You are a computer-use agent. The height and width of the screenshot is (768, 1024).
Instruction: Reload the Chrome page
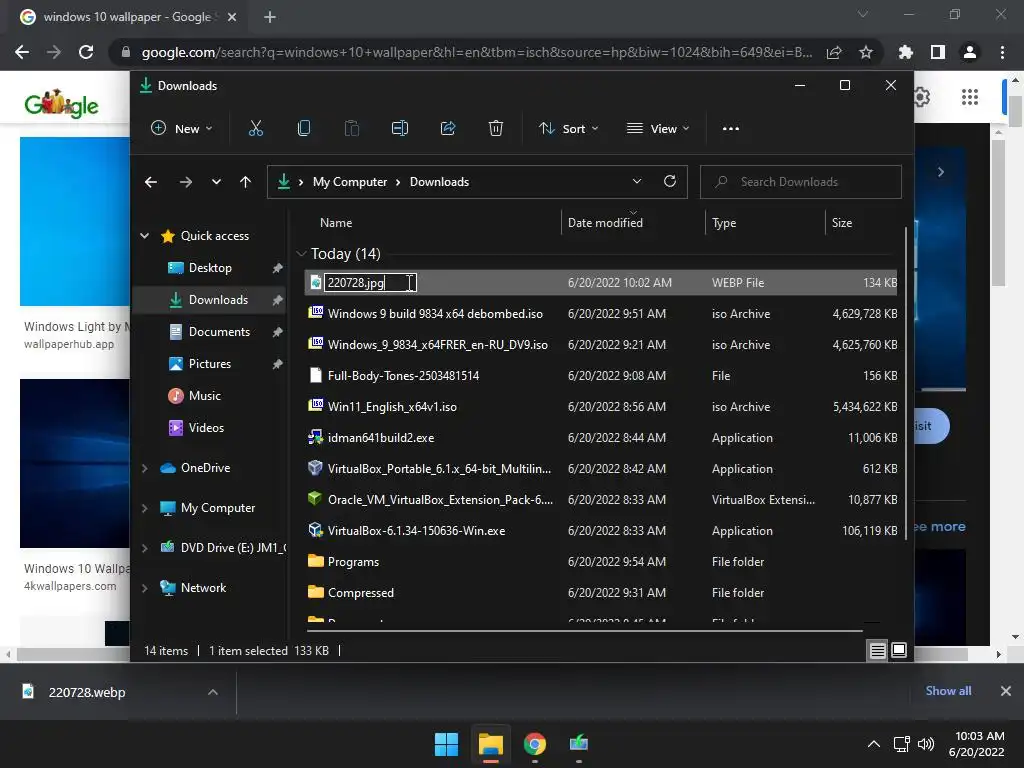pos(86,52)
